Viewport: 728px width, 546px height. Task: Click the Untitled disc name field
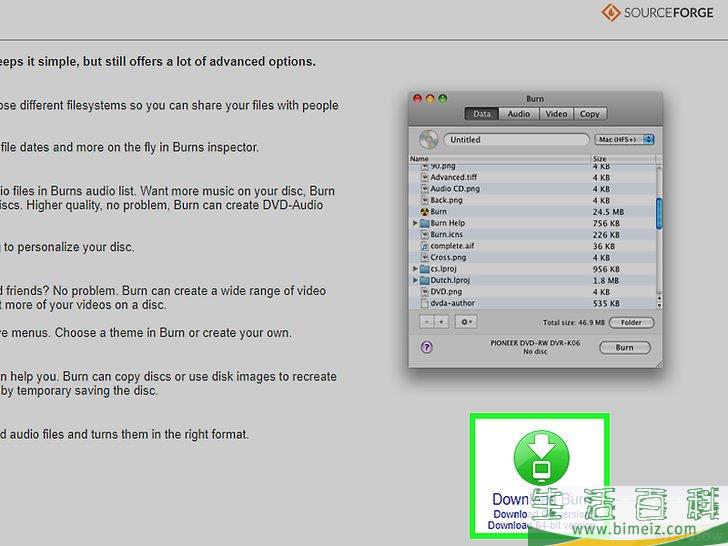click(x=516, y=139)
